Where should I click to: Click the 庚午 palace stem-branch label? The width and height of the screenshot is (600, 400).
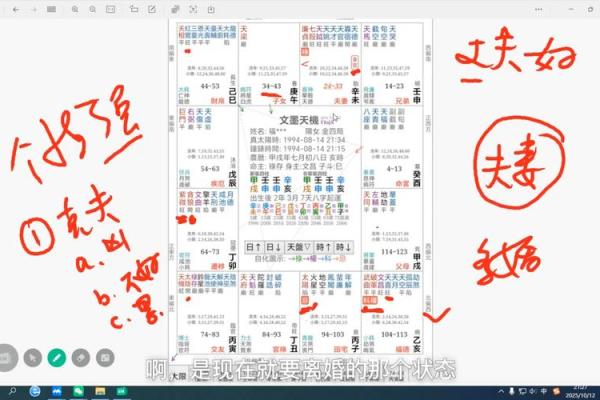(293, 96)
